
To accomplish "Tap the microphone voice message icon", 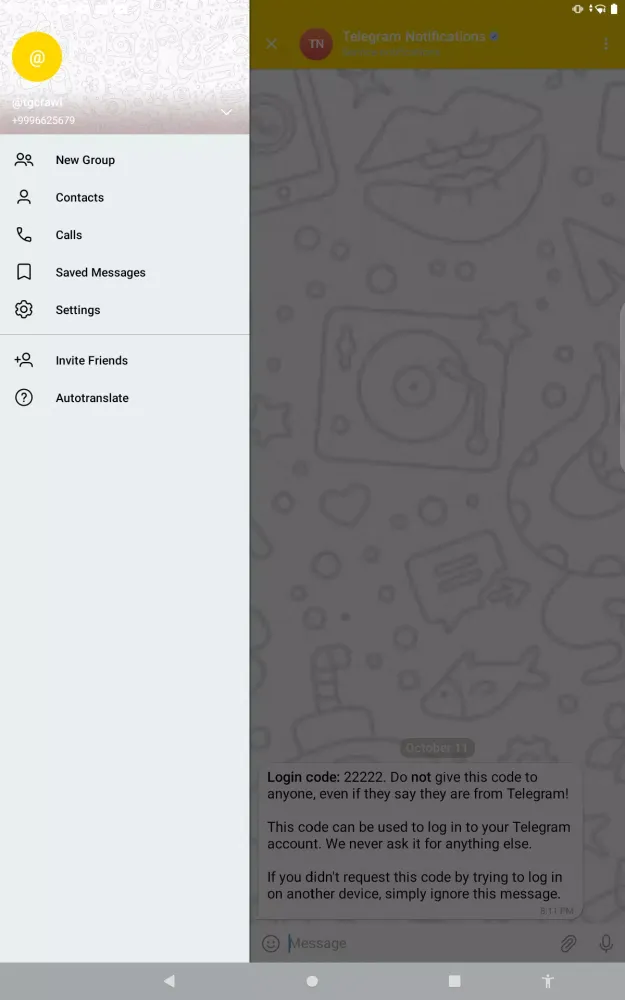I will (x=605, y=943).
